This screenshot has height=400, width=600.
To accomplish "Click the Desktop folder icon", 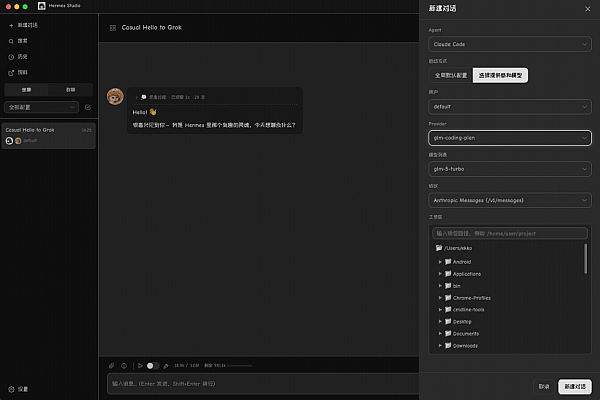I will click(448, 322).
